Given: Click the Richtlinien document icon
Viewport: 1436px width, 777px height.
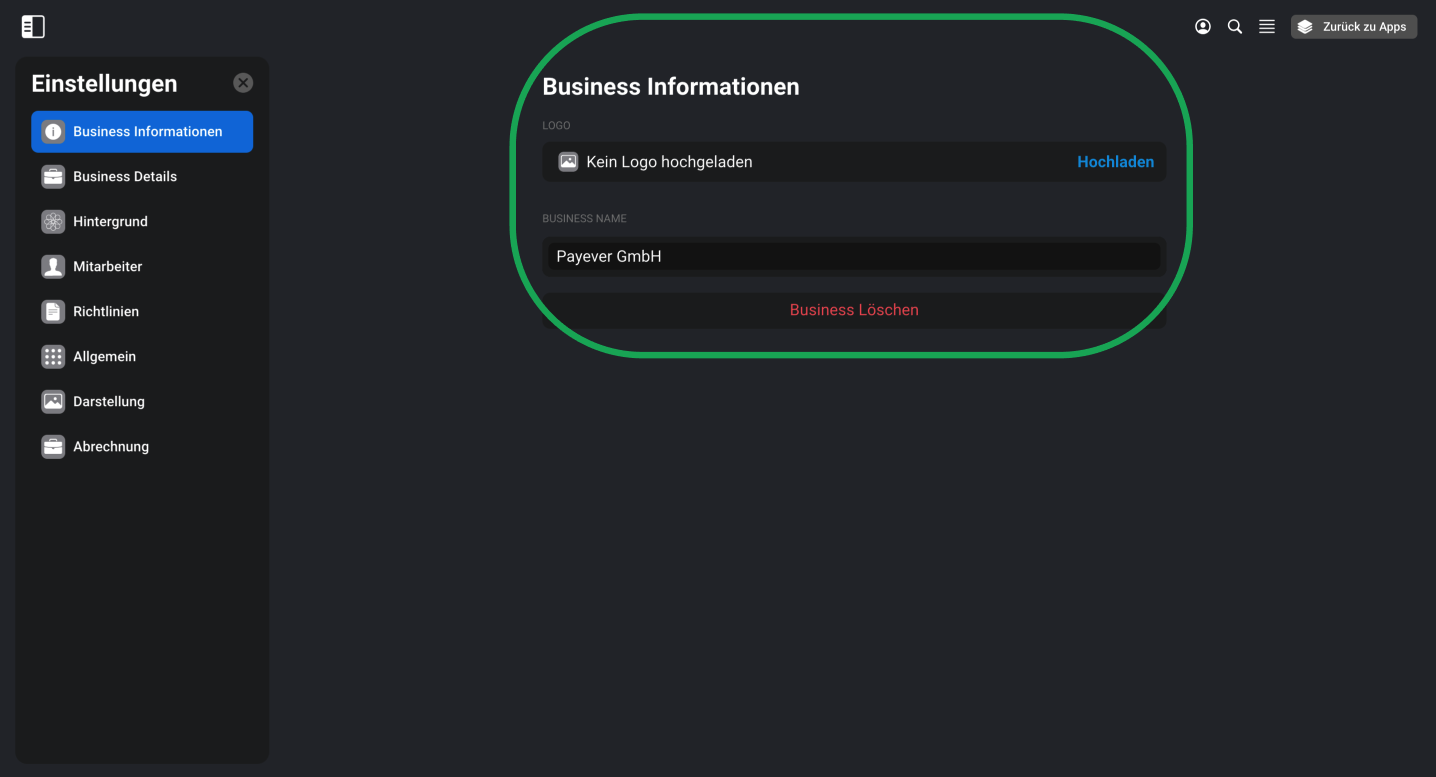Looking at the screenshot, I should pyautogui.click(x=53, y=312).
